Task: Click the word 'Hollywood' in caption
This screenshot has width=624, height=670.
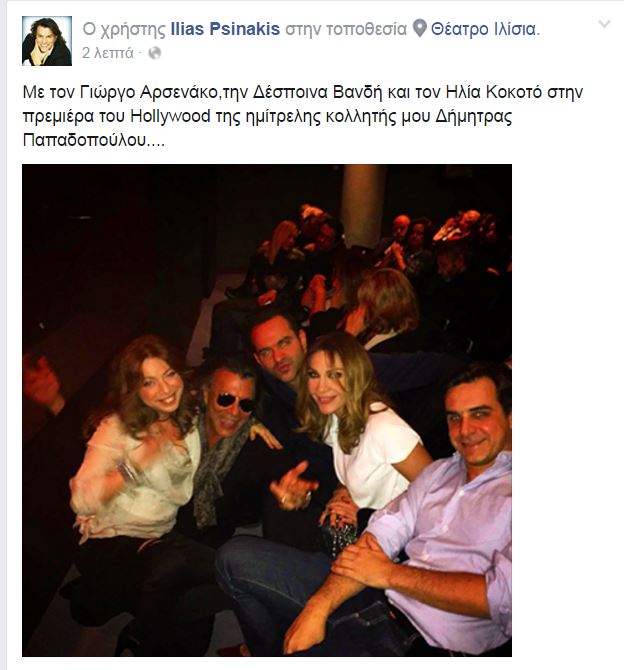Action: [x=170, y=116]
